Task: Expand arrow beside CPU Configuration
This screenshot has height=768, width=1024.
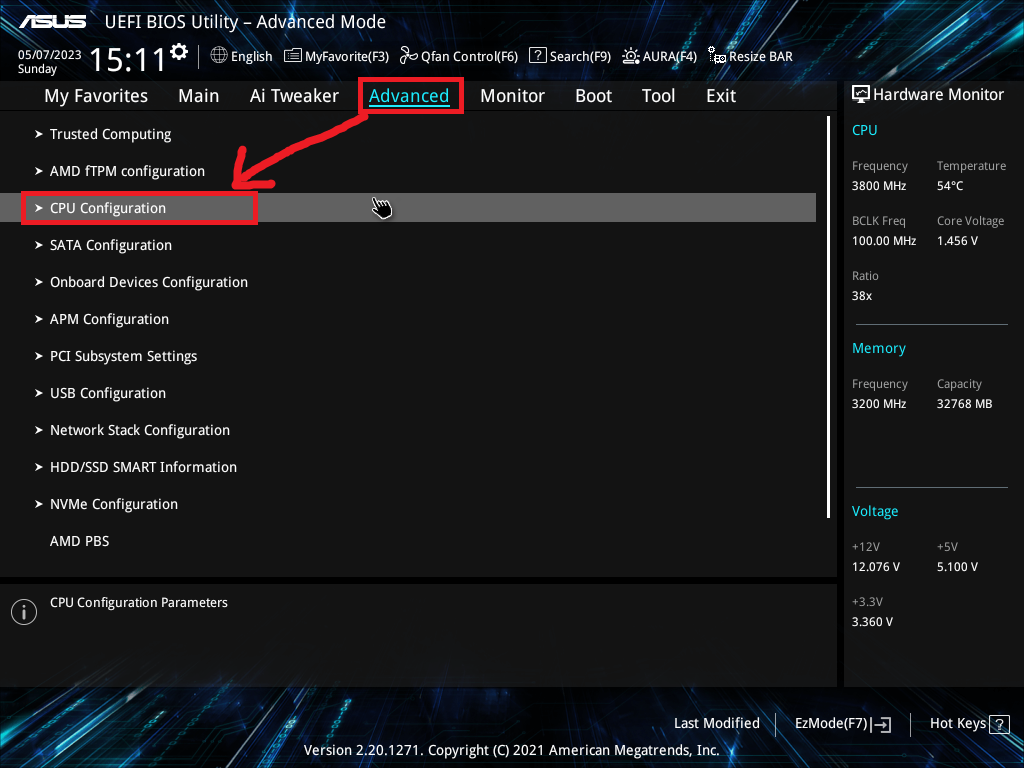Action: click(x=39, y=208)
